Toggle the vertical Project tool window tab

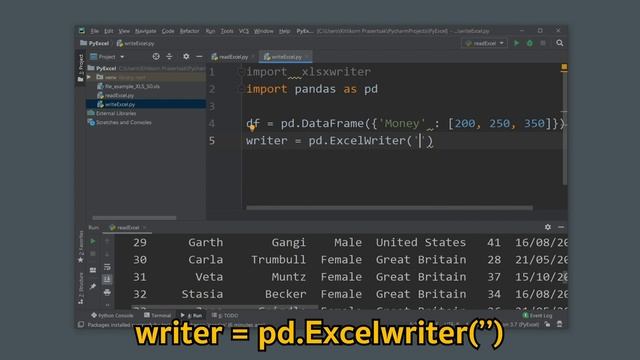pyautogui.click(x=81, y=68)
